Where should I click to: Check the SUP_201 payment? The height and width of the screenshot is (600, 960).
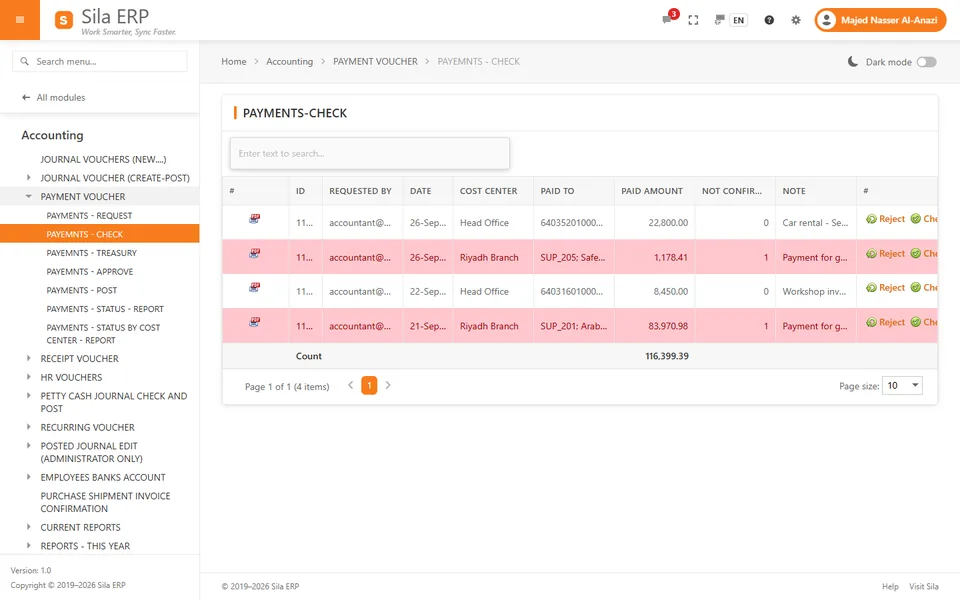point(924,322)
